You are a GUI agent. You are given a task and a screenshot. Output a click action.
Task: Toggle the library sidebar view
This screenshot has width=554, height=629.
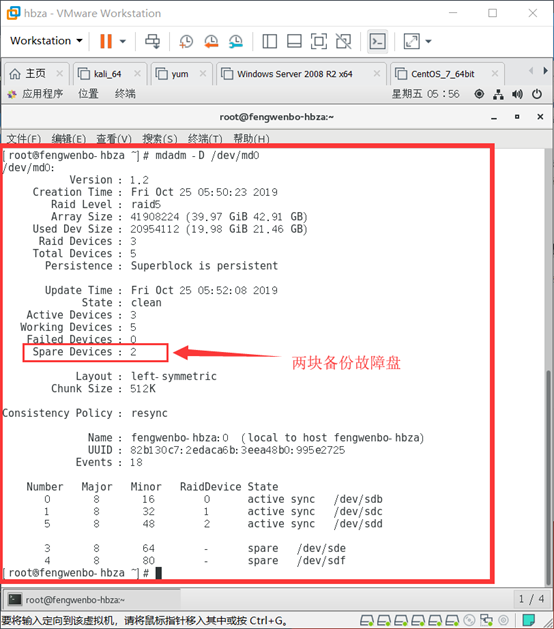coord(270,41)
